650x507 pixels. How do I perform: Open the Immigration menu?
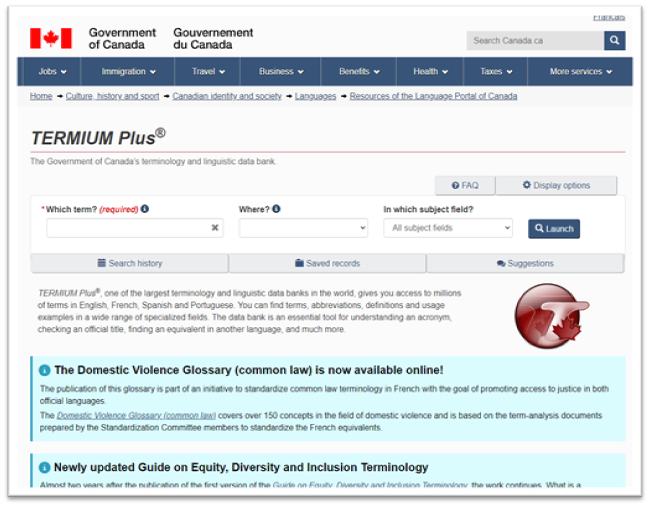point(128,72)
